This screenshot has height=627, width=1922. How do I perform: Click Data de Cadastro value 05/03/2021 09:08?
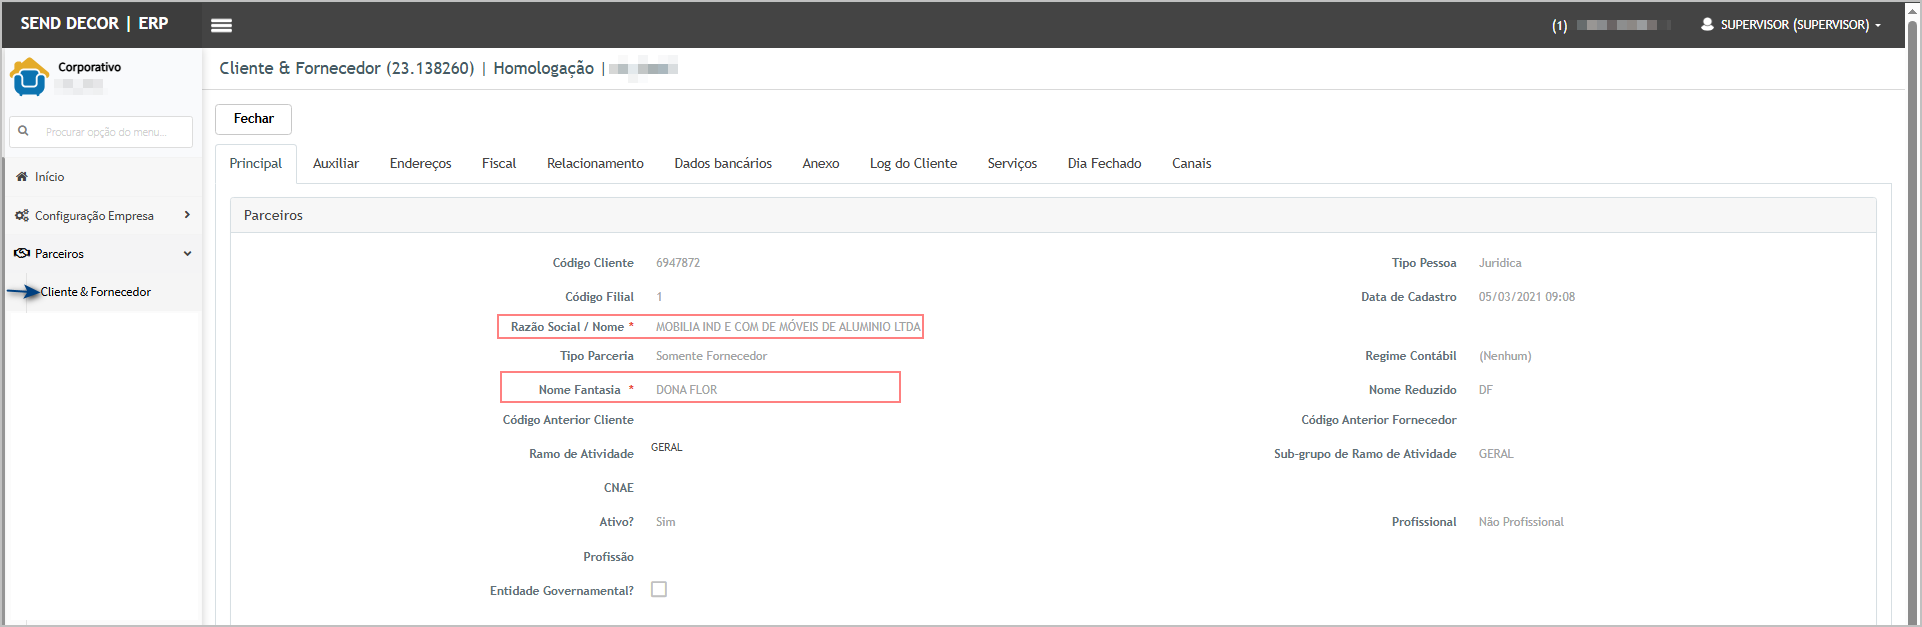coord(1527,297)
